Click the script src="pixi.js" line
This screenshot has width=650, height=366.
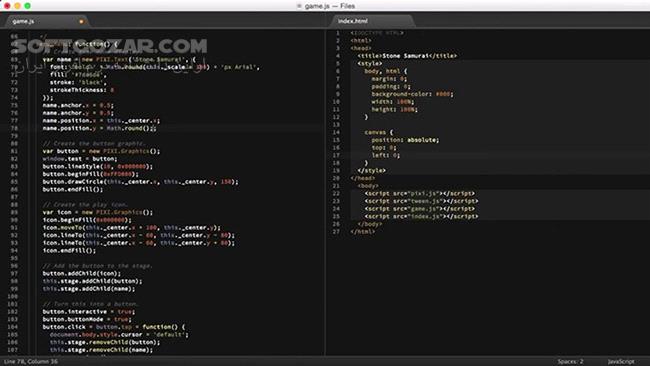pos(420,193)
